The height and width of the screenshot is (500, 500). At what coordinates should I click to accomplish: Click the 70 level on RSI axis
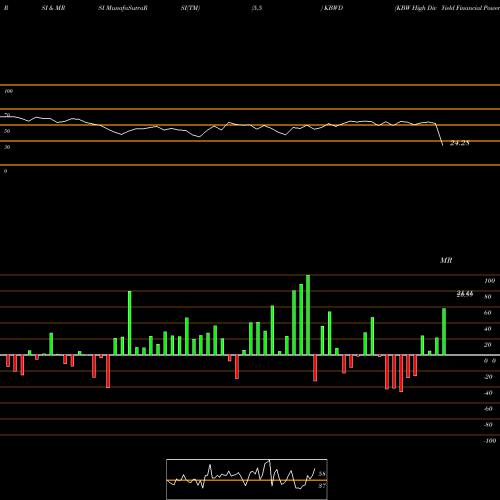pos(7,115)
